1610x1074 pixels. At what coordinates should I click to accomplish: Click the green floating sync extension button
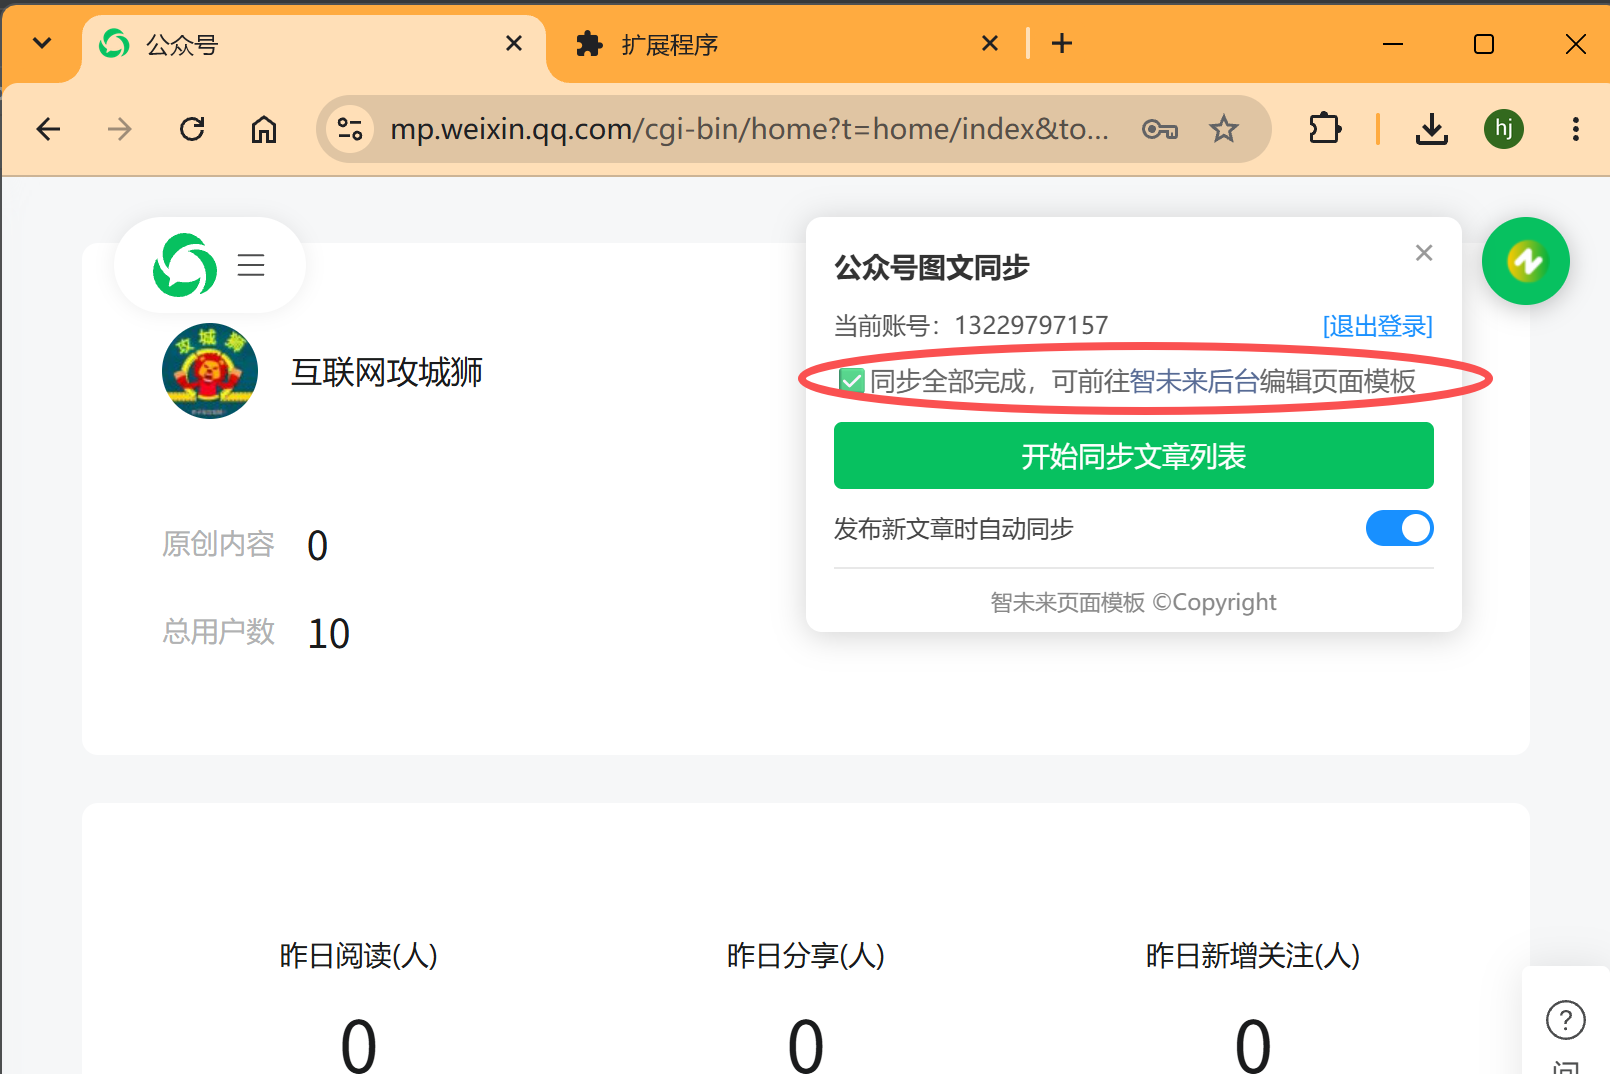tap(1526, 261)
